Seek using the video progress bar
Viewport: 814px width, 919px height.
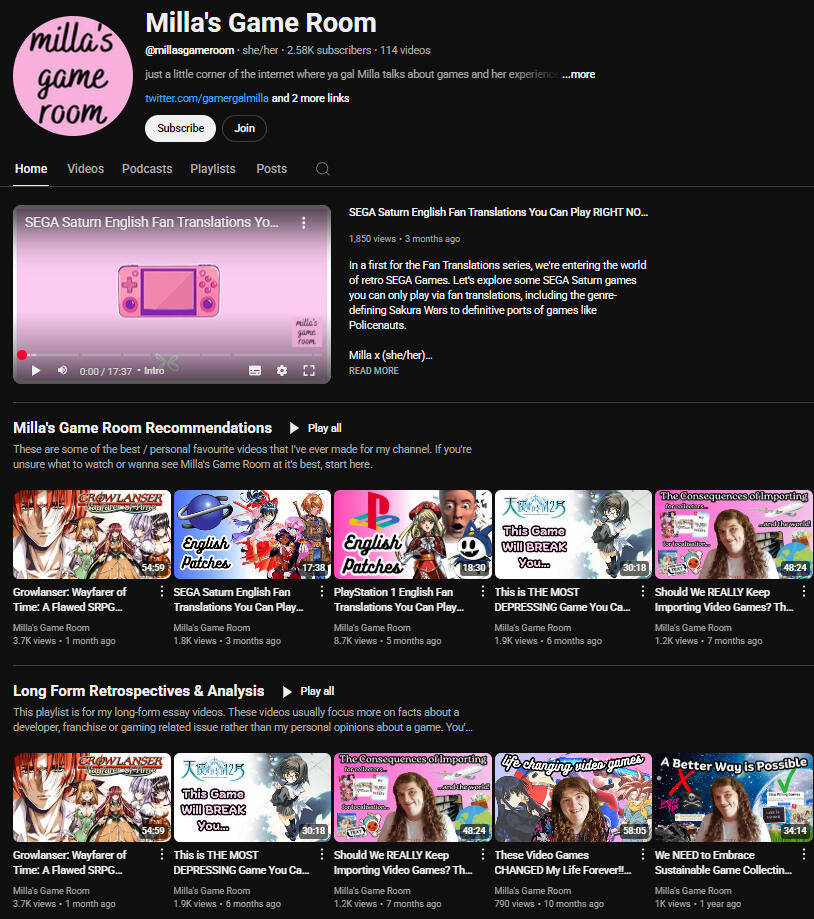170,354
